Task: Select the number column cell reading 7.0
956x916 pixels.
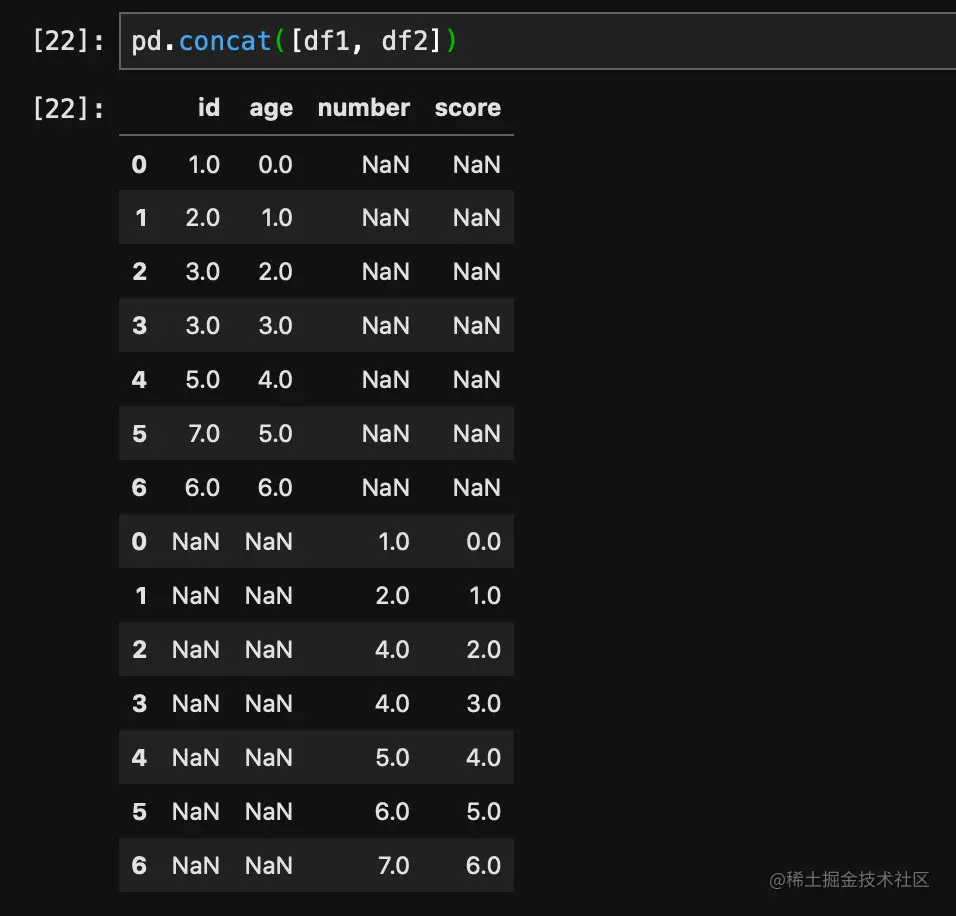Action: [x=394, y=865]
